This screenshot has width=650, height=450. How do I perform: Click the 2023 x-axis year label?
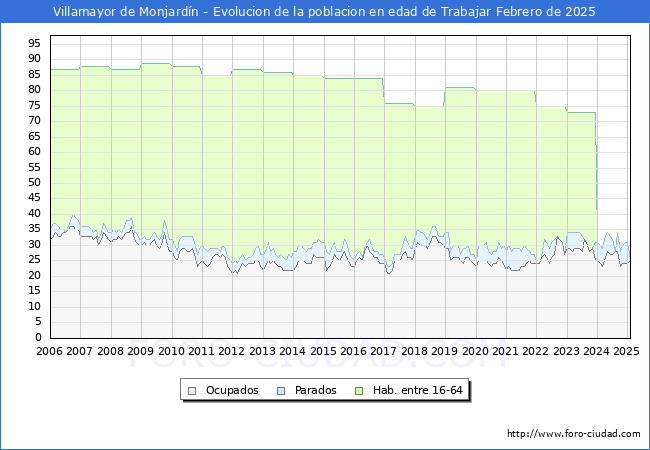pyautogui.click(x=566, y=351)
